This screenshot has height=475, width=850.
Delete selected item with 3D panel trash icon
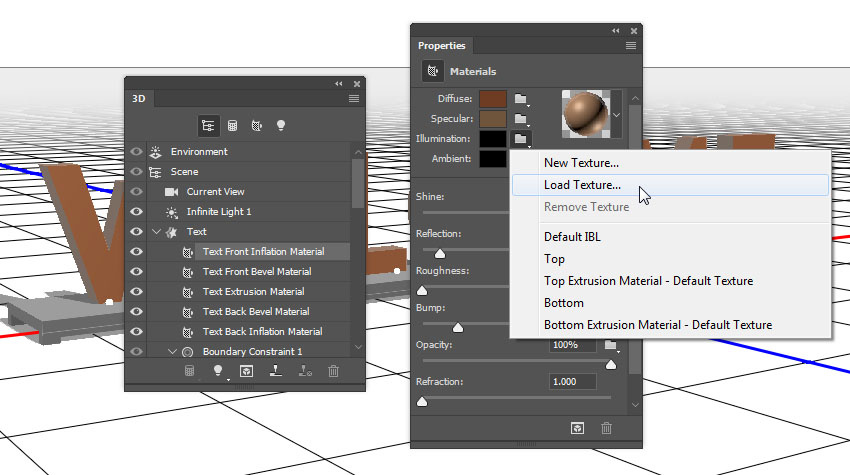tap(333, 370)
